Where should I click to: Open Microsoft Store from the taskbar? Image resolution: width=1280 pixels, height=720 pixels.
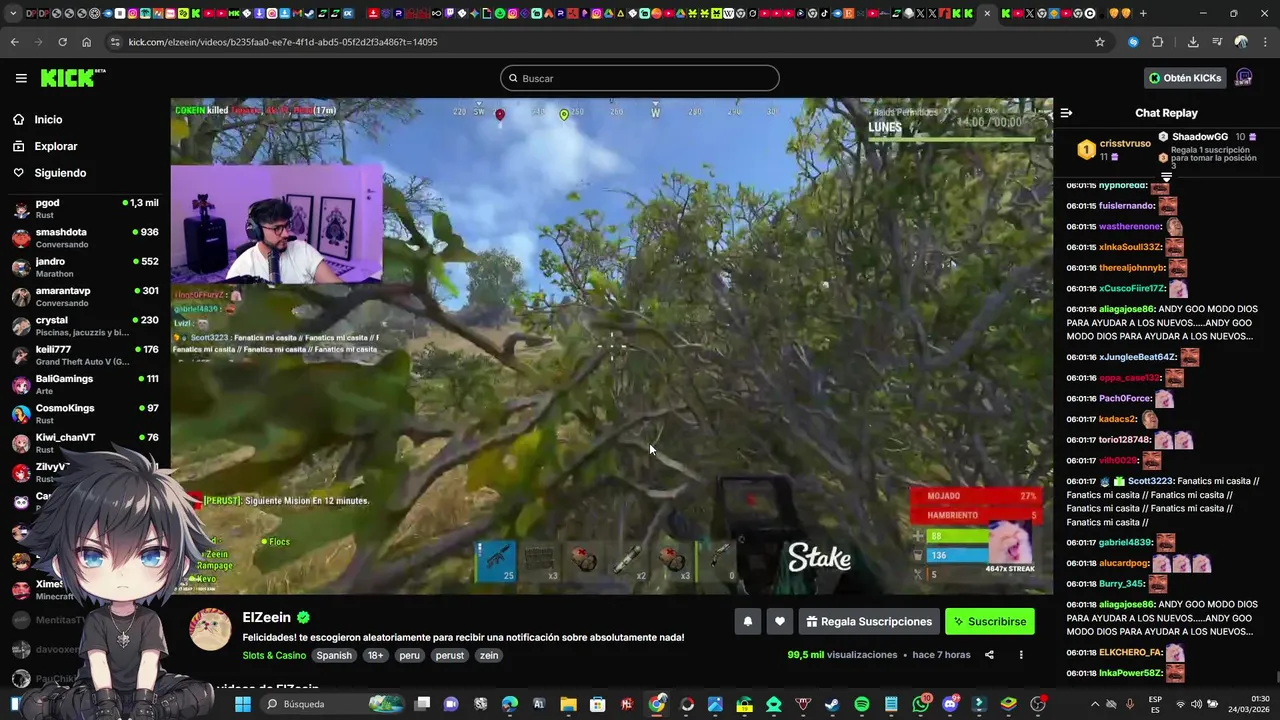[598, 704]
